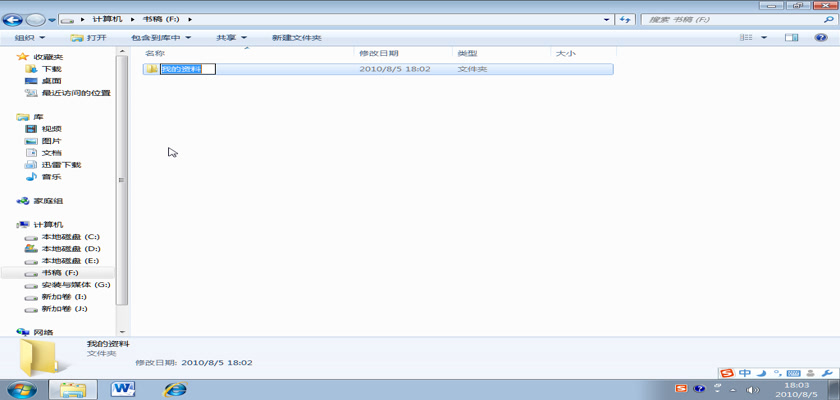Screen dimensions: 840x400
Task: Click the 名称 (Name) column header
Action: pos(156,53)
